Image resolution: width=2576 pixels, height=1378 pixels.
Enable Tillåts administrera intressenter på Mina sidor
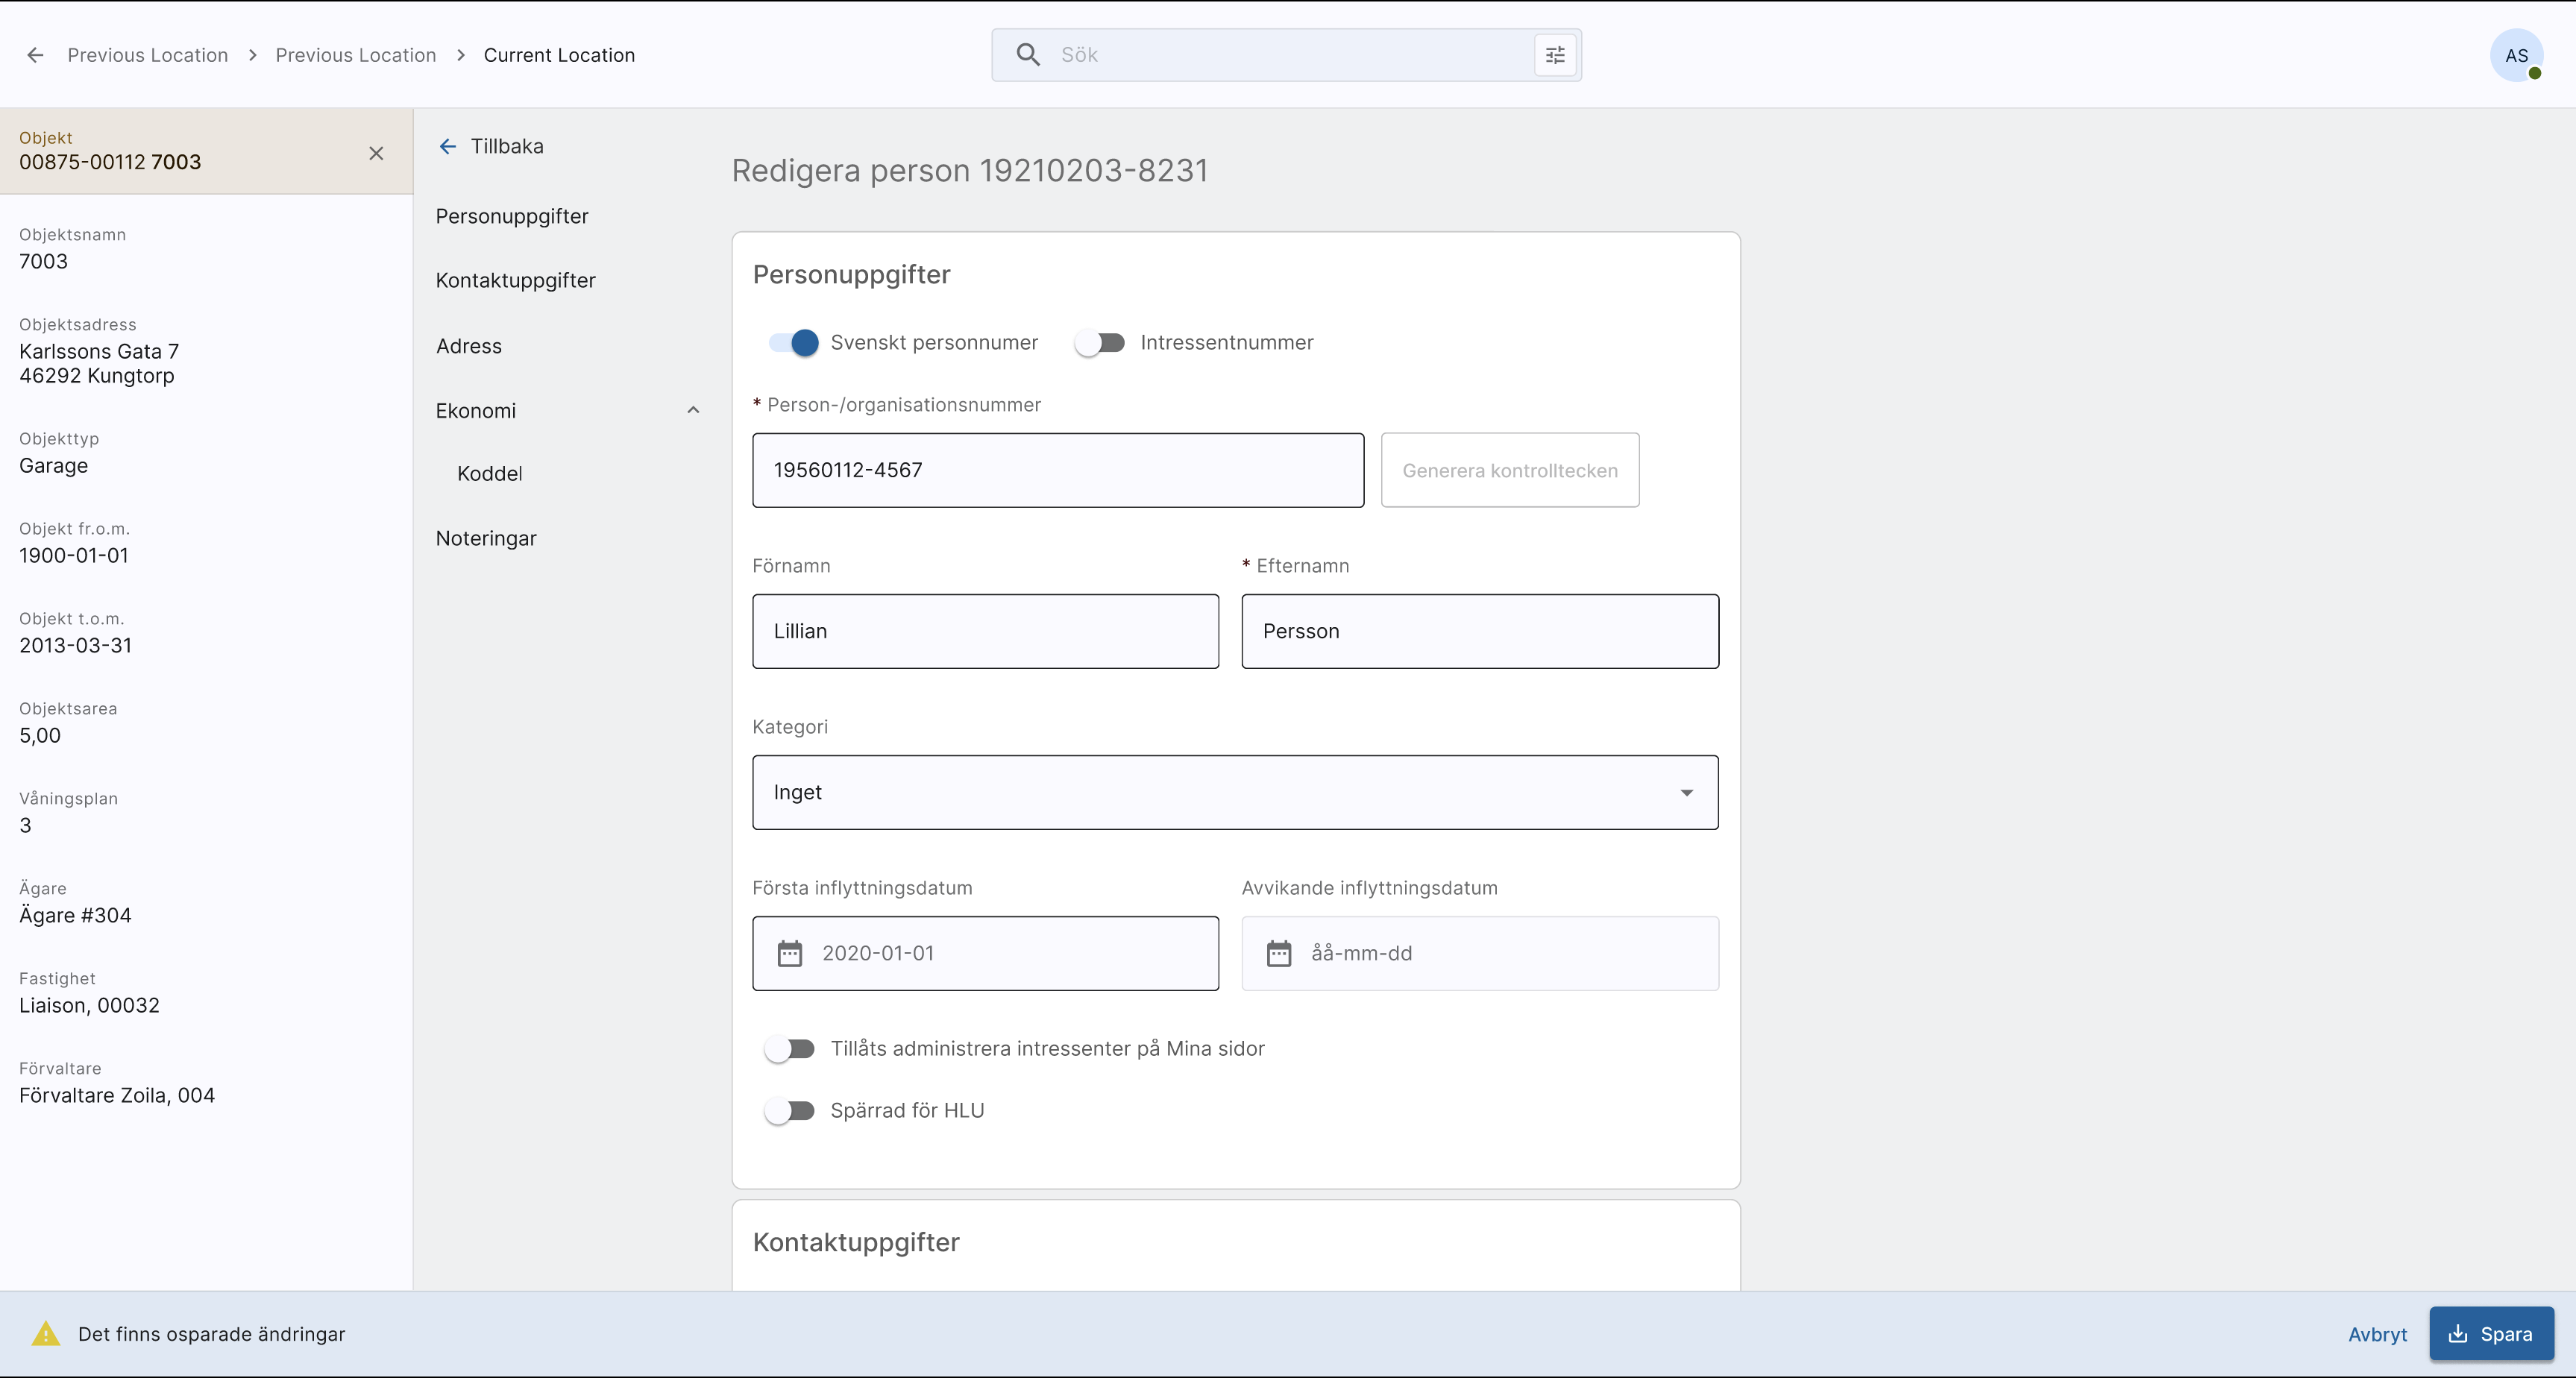[789, 1049]
